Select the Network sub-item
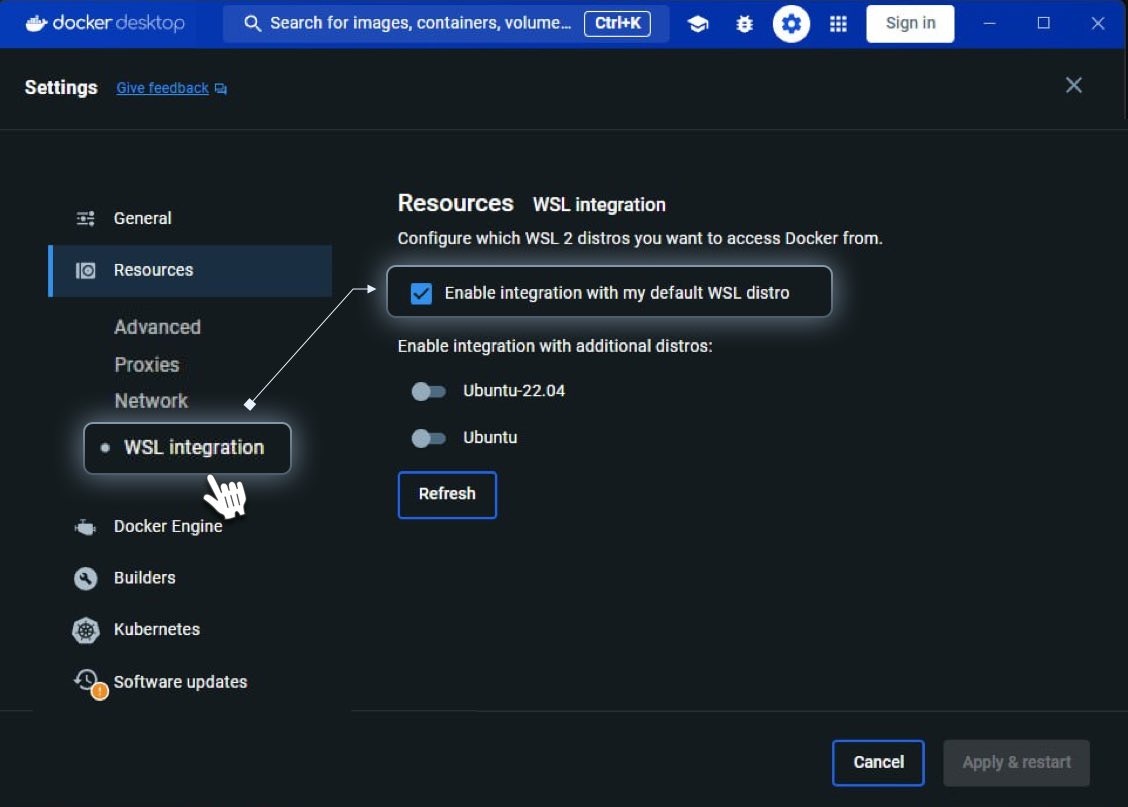This screenshot has height=807, width=1128. [151, 401]
